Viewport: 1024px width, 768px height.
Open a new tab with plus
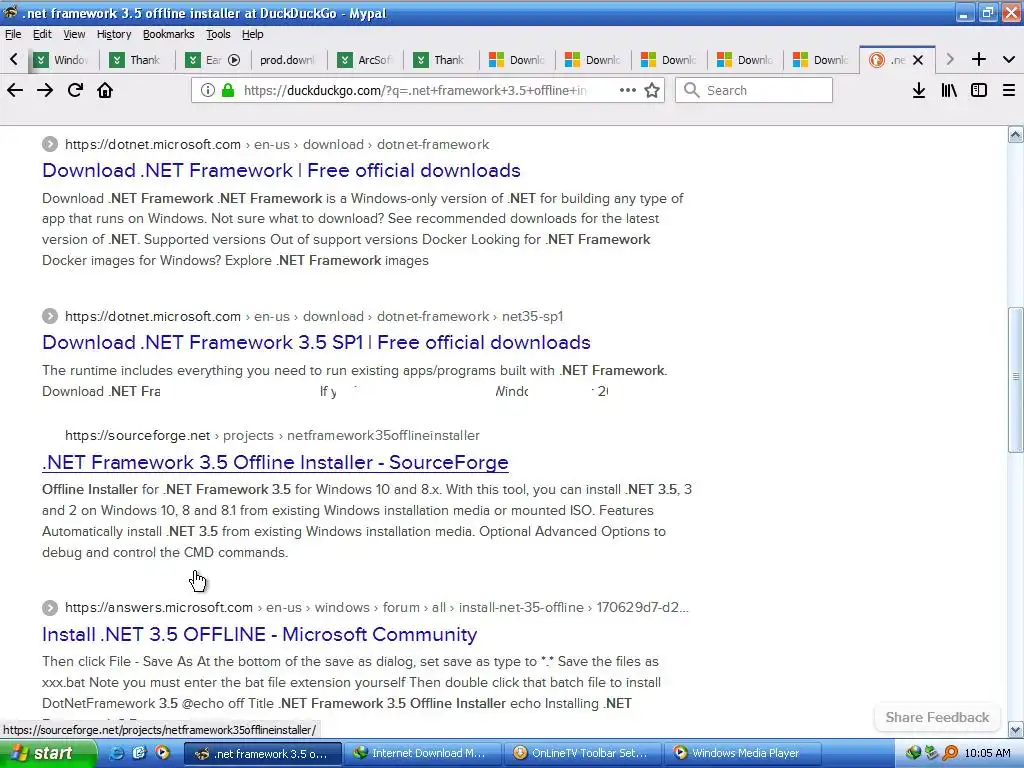[x=978, y=59]
